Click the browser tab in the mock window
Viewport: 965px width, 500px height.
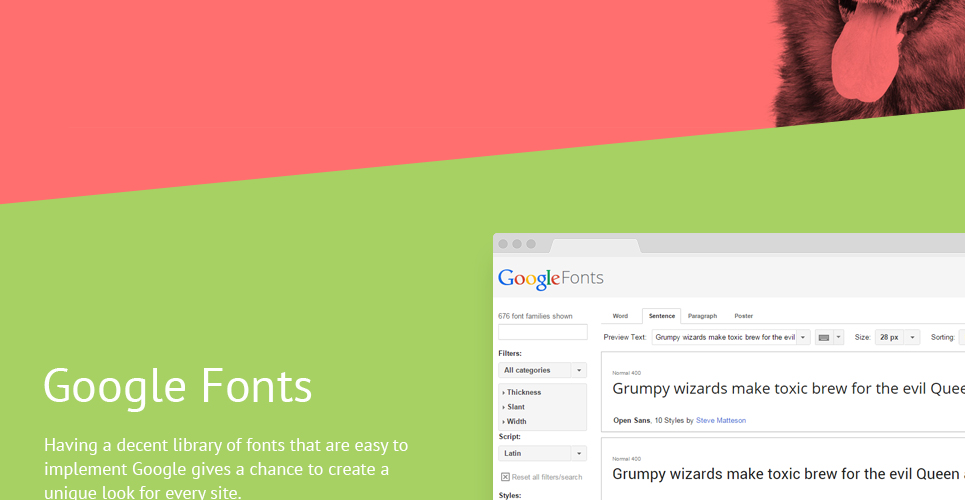(x=595, y=246)
